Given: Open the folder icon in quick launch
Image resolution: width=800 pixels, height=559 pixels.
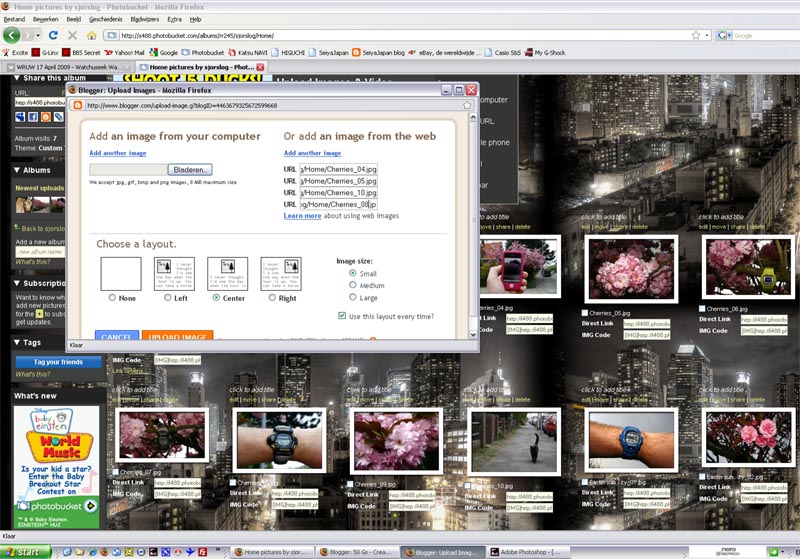Looking at the screenshot, I should point(80,552).
